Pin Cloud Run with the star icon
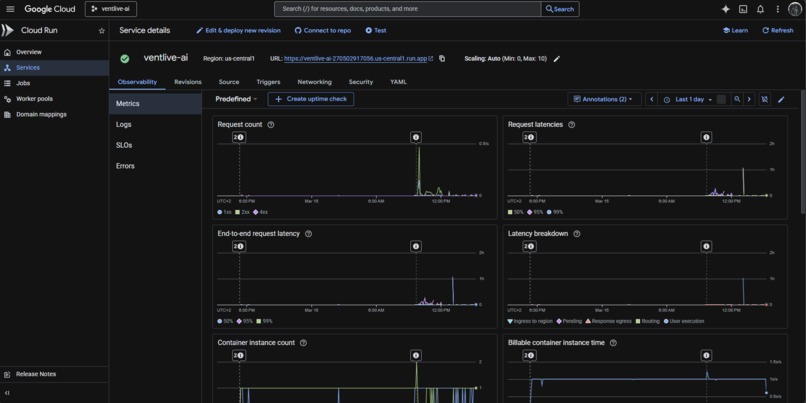The image size is (806, 403). tap(102, 31)
